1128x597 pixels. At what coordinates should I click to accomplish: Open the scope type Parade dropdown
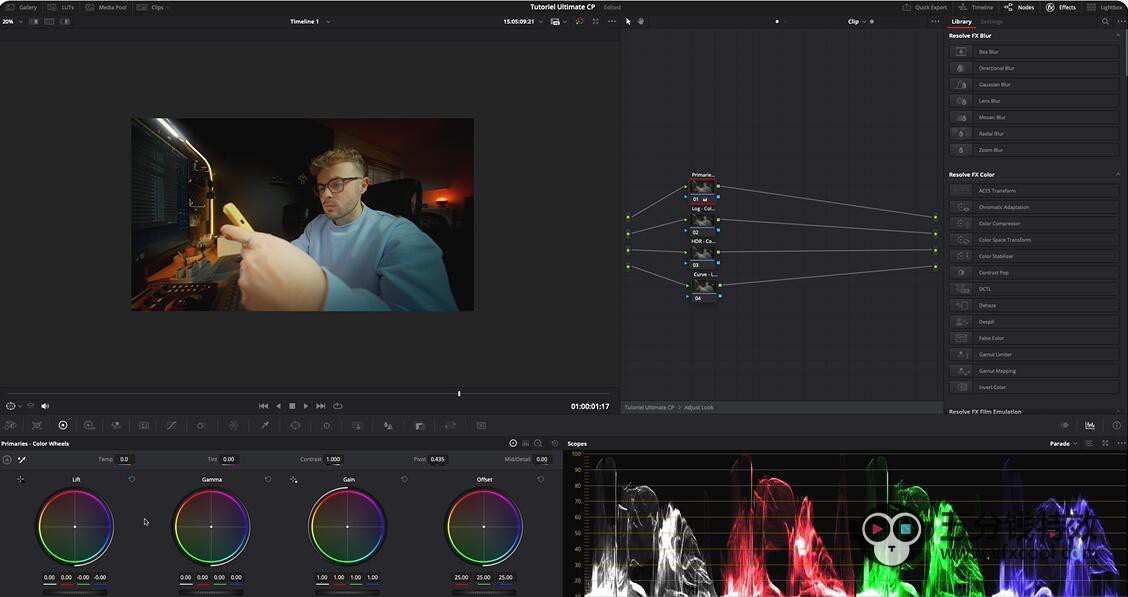[x=1063, y=444]
